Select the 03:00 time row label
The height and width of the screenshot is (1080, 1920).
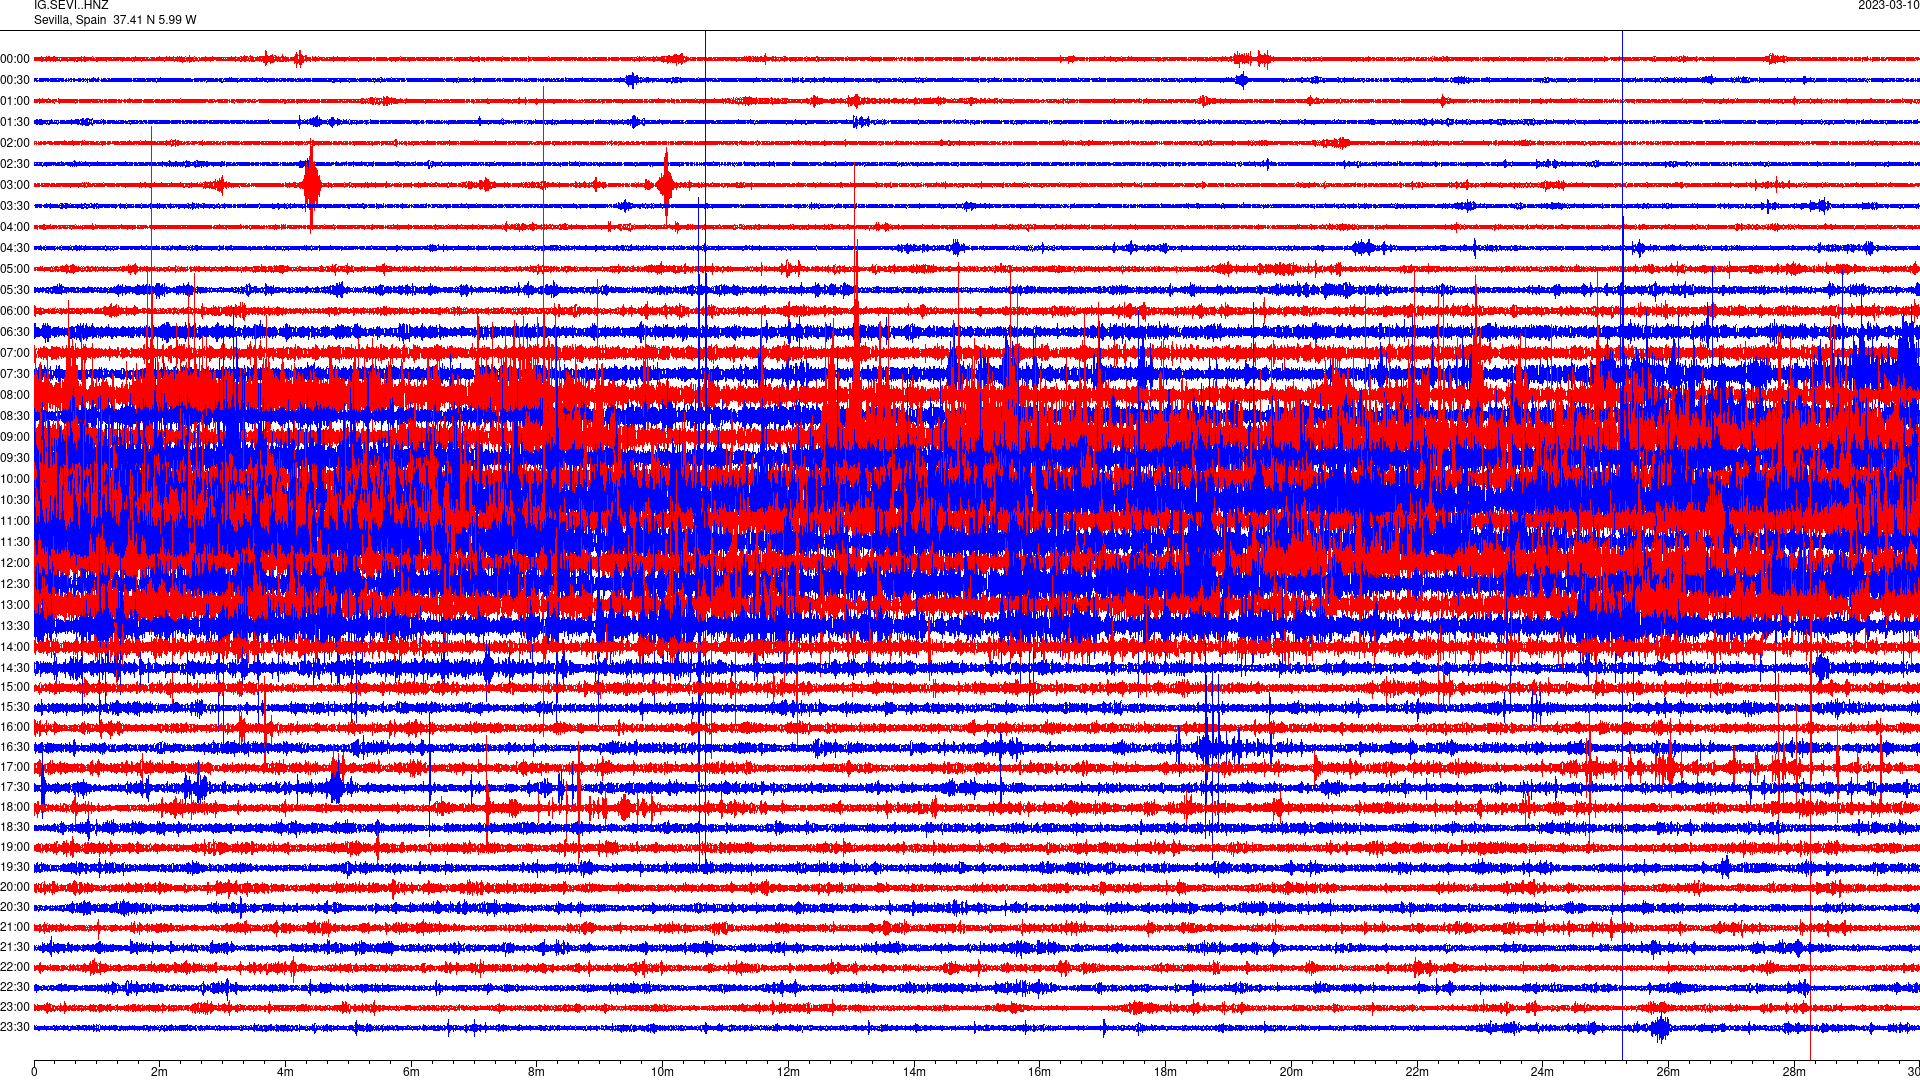[15, 185]
